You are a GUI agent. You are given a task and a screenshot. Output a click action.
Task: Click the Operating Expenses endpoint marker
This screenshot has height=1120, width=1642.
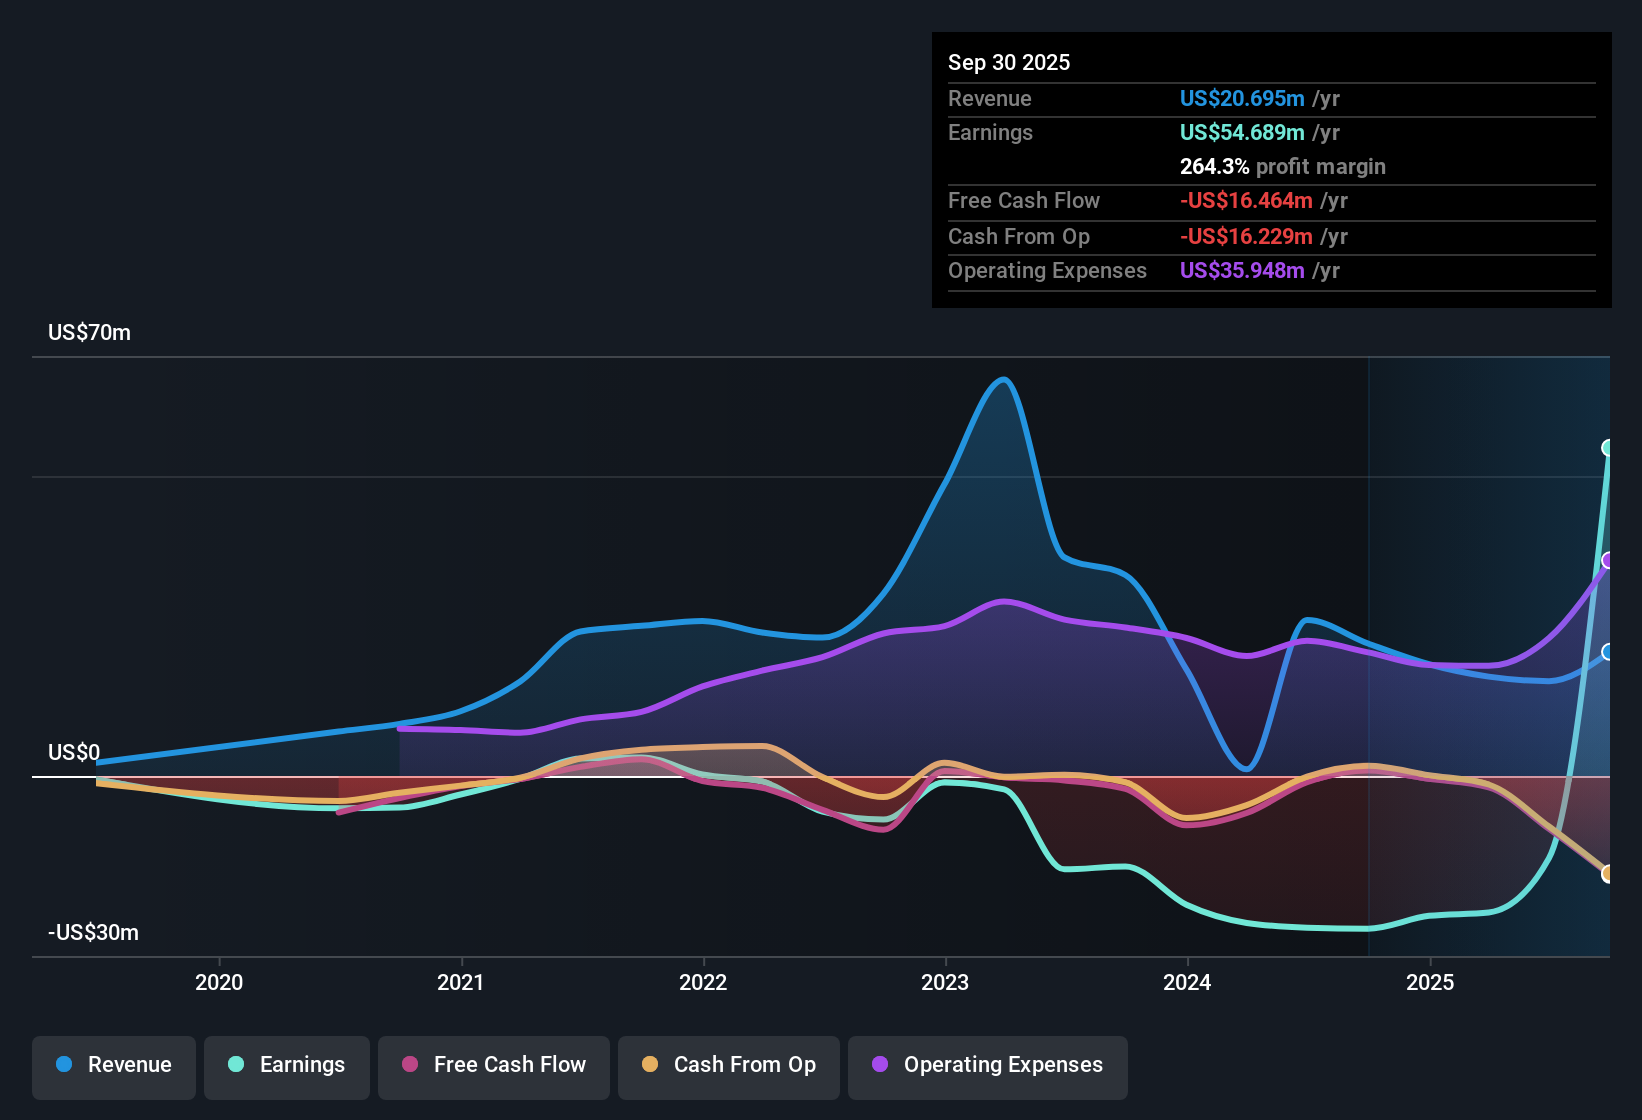pos(1608,560)
